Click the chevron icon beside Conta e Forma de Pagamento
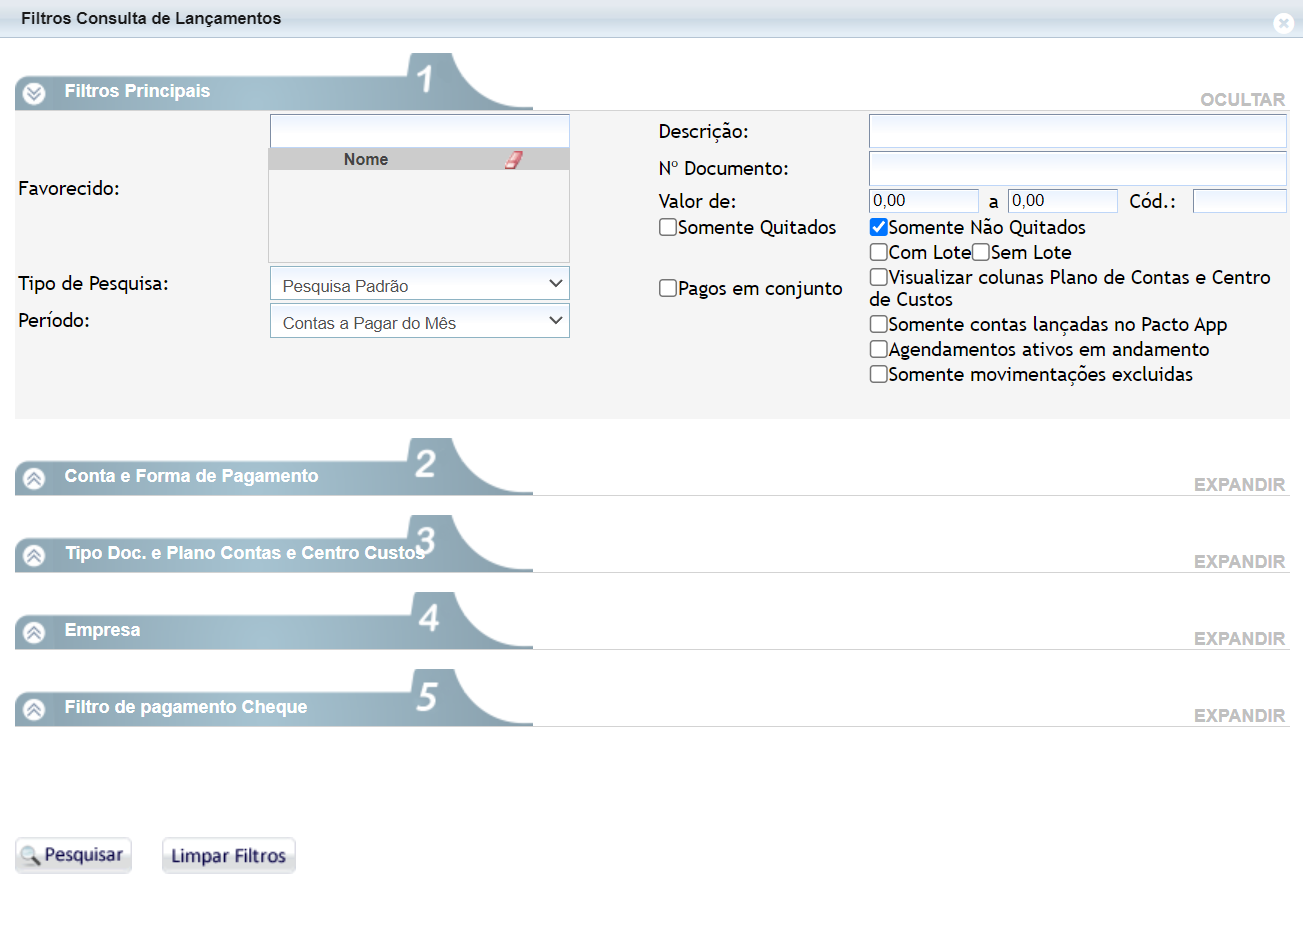1303x941 pixels. (34, 478)
